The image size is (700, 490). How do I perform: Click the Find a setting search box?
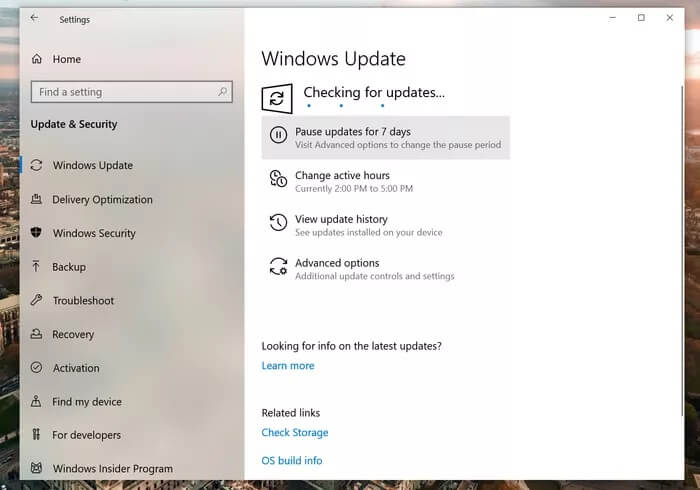coord(132,91)
